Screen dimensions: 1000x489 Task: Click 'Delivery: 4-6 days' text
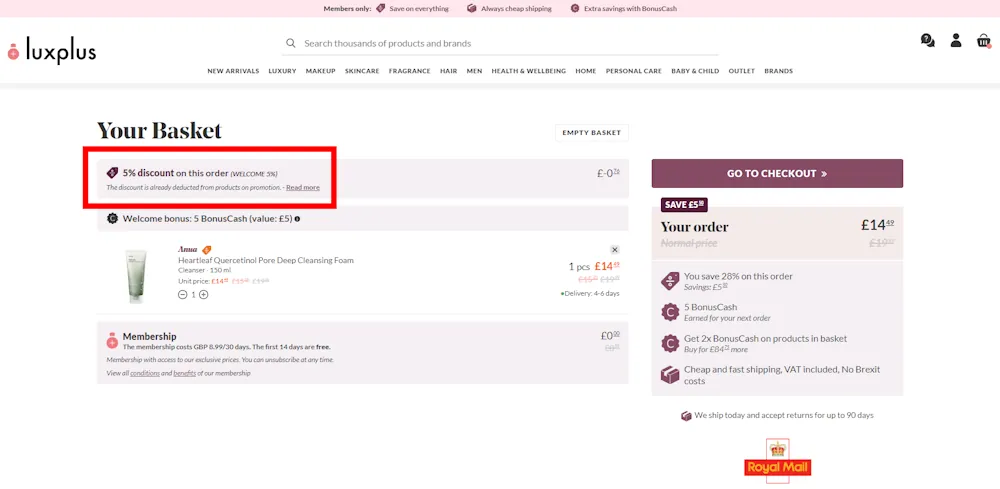click(x=590, y=293)
